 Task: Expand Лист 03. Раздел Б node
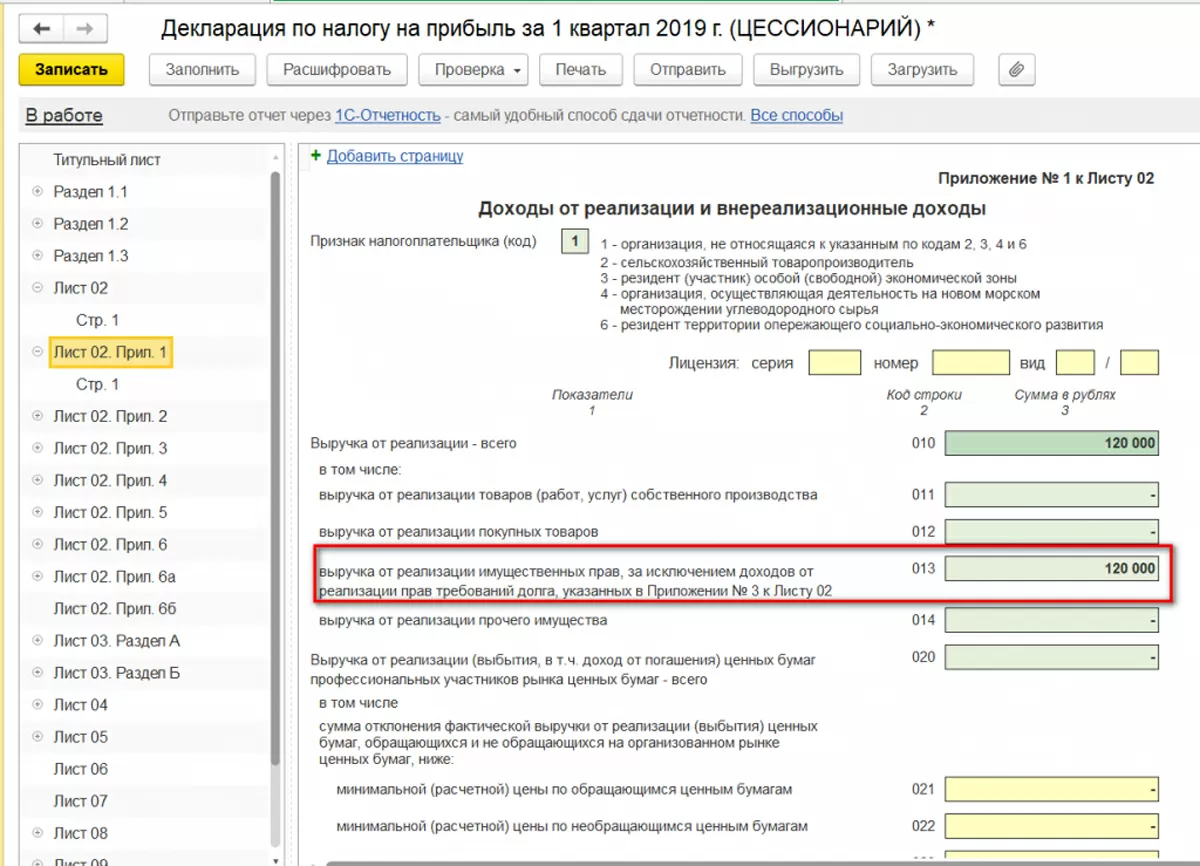[x=38, y=673]
